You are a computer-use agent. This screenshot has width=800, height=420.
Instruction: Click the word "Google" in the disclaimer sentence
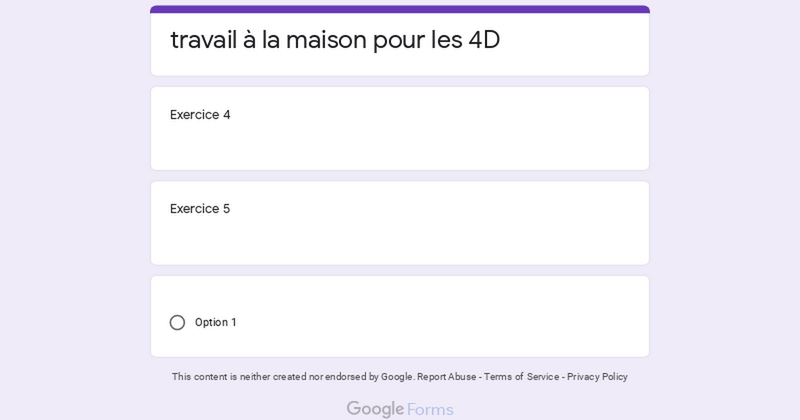[x=396, y=377]
